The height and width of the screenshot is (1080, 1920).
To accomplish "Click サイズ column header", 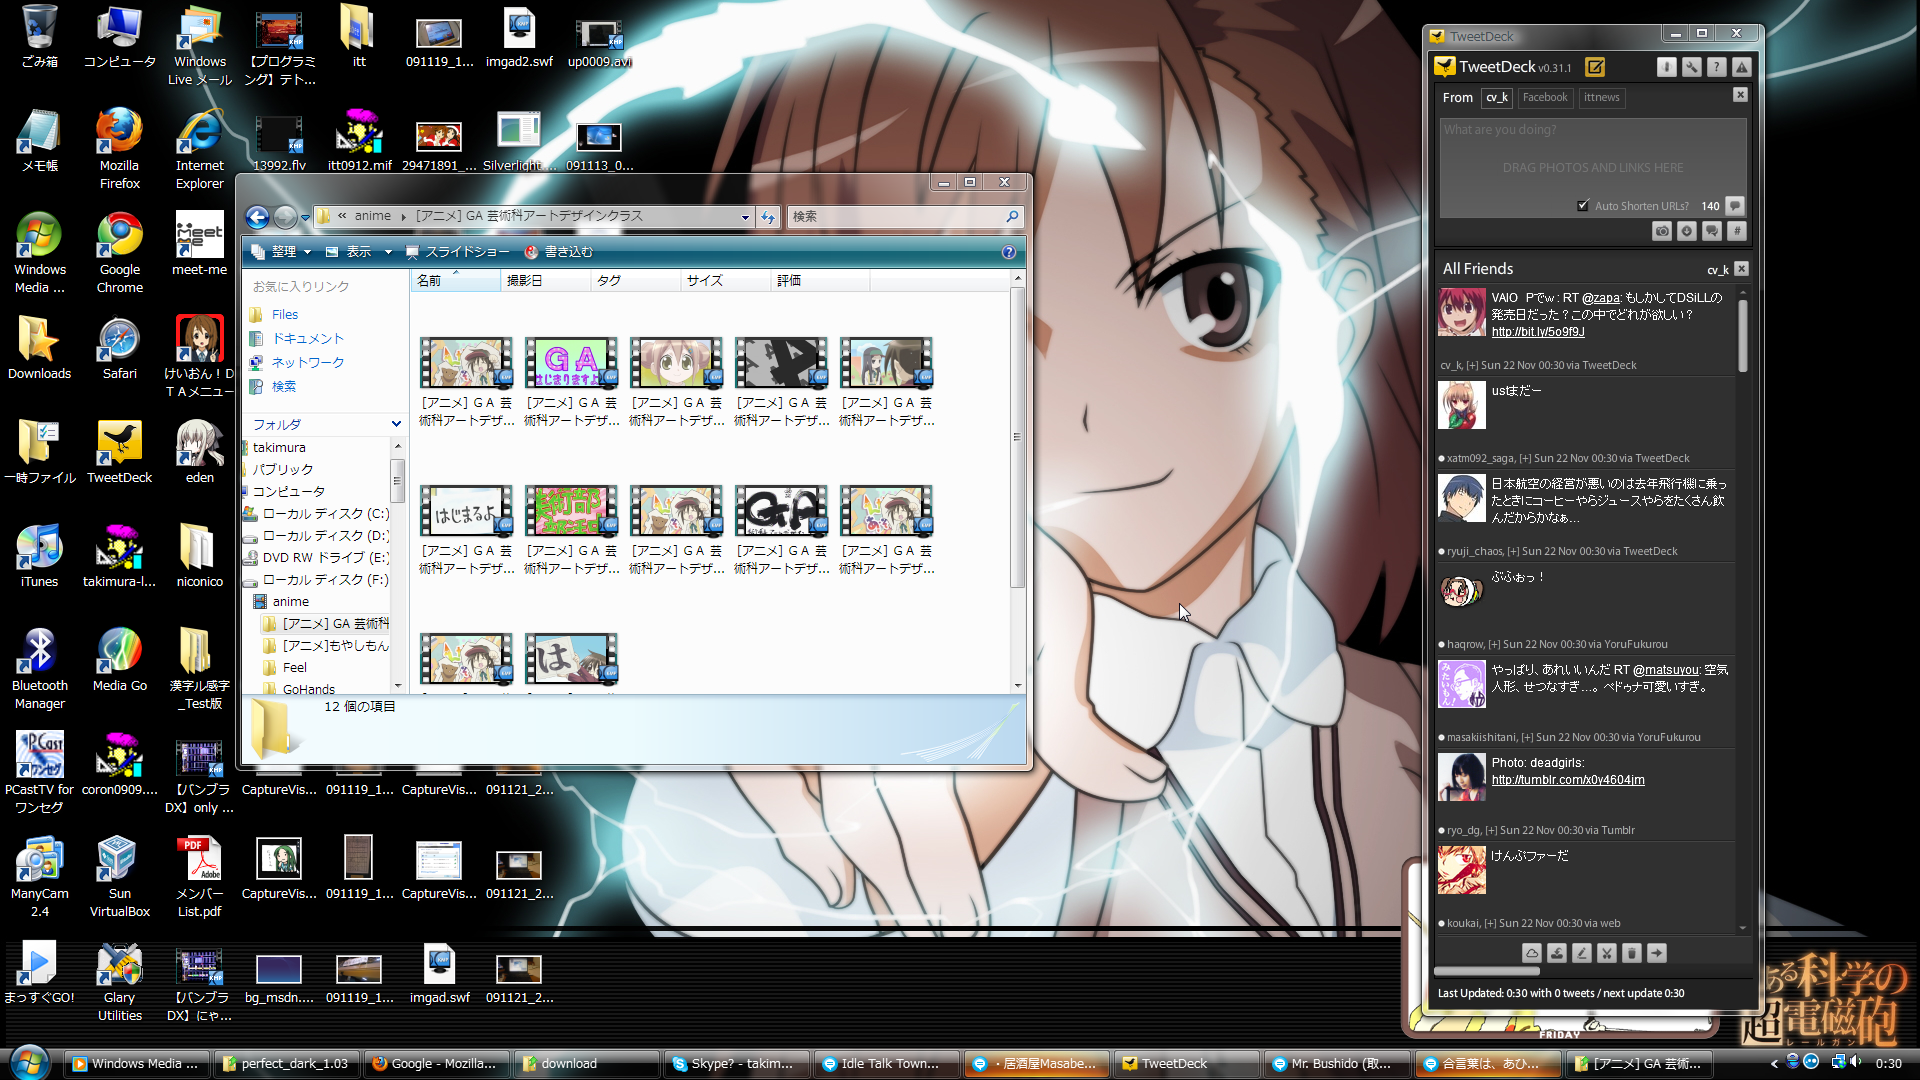I will click(725, 281).
